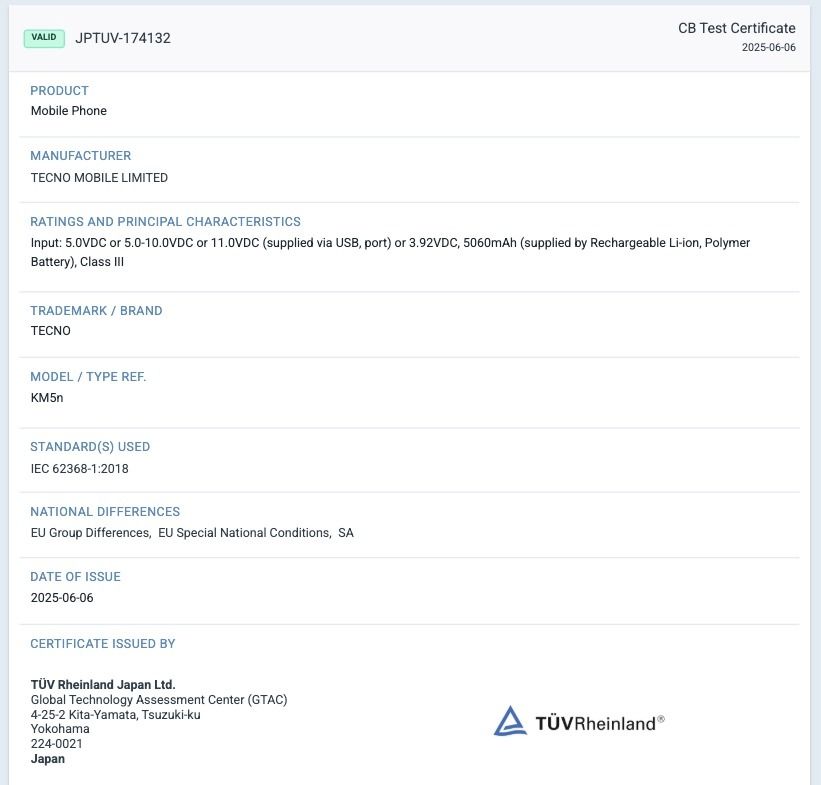Click the green VALID status badge
The height and width of the screenshot is (785, 821).
pyautogui.click(x=44, y=38)
